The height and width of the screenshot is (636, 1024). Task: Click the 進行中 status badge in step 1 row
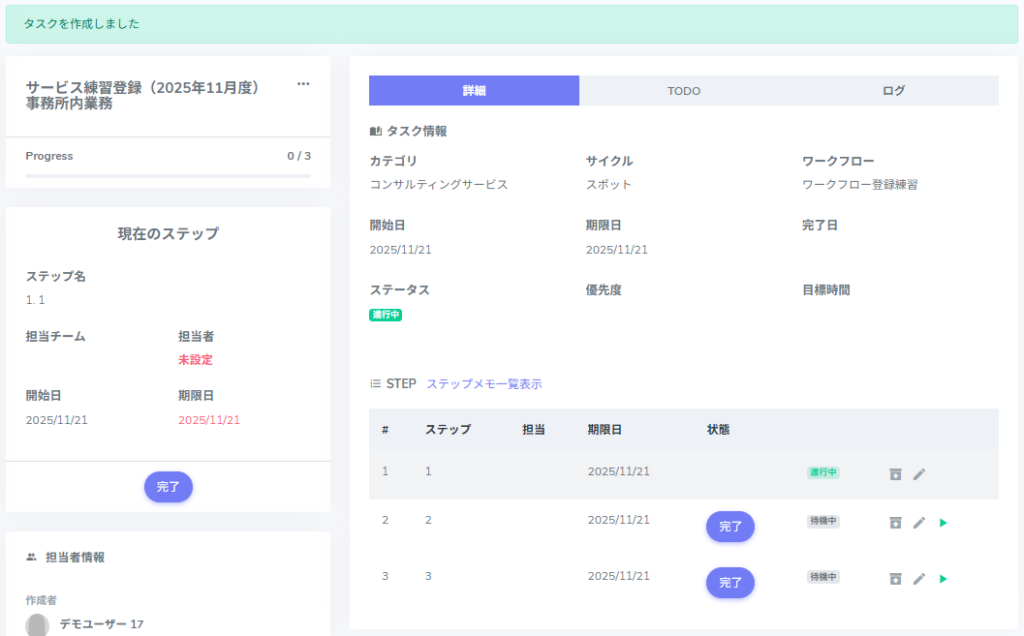click(823, 472)
